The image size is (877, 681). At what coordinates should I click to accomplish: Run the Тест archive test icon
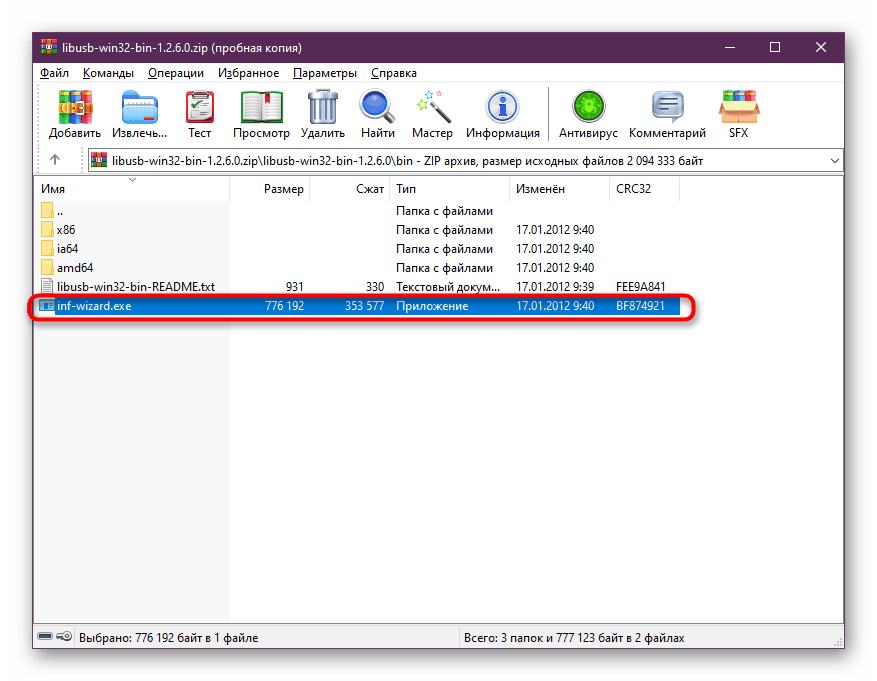200,107
